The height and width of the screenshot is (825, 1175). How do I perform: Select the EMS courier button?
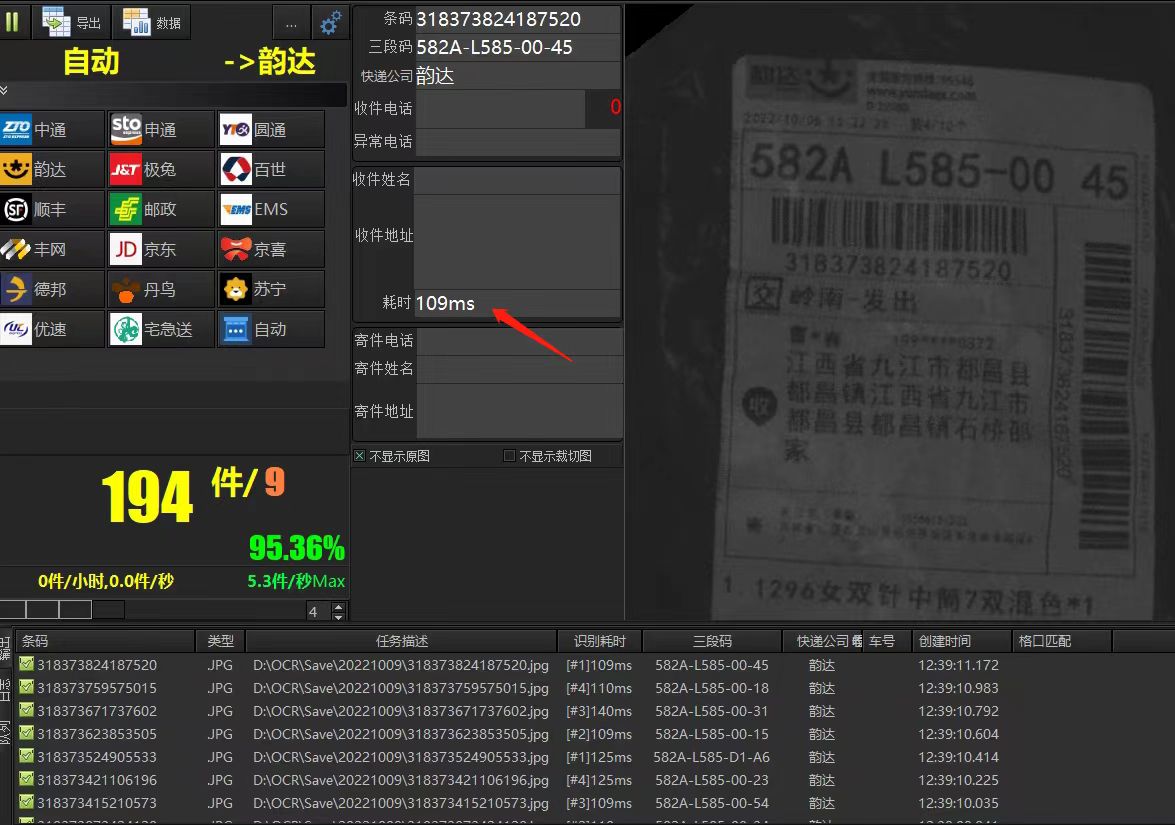271,209
